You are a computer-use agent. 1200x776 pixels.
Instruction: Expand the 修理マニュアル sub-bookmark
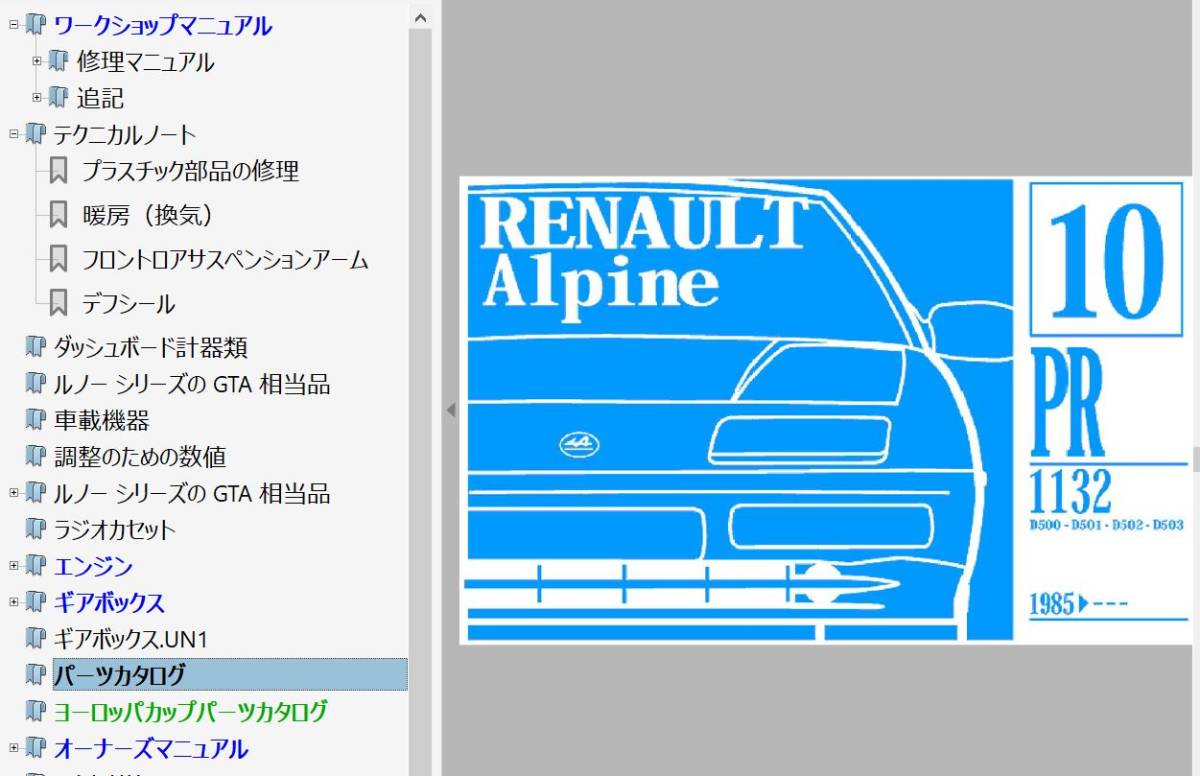pyautogui.click(x=37, y=61)
